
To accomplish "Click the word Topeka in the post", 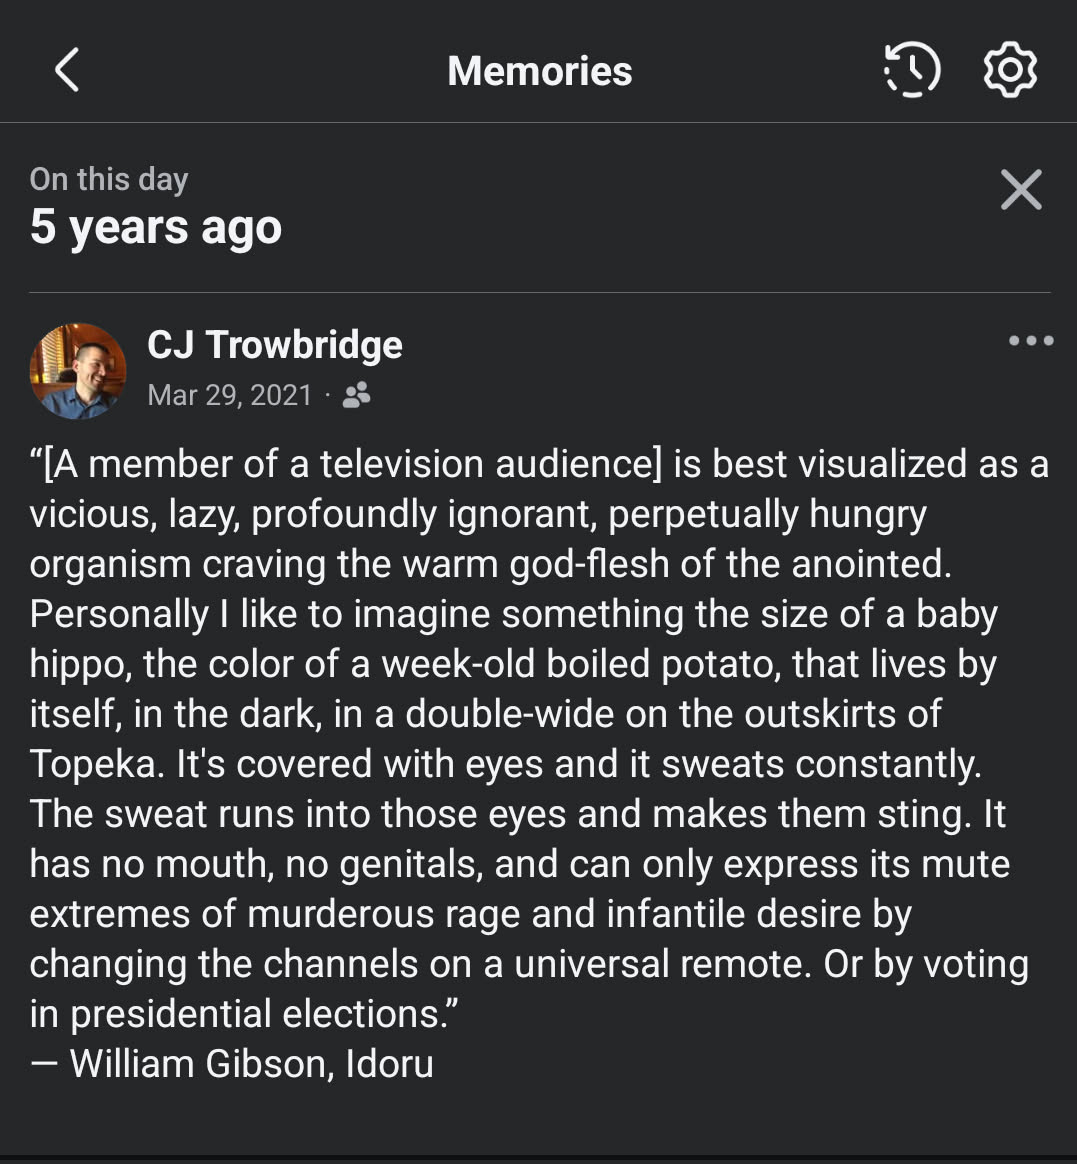I will tap(96, 764).
